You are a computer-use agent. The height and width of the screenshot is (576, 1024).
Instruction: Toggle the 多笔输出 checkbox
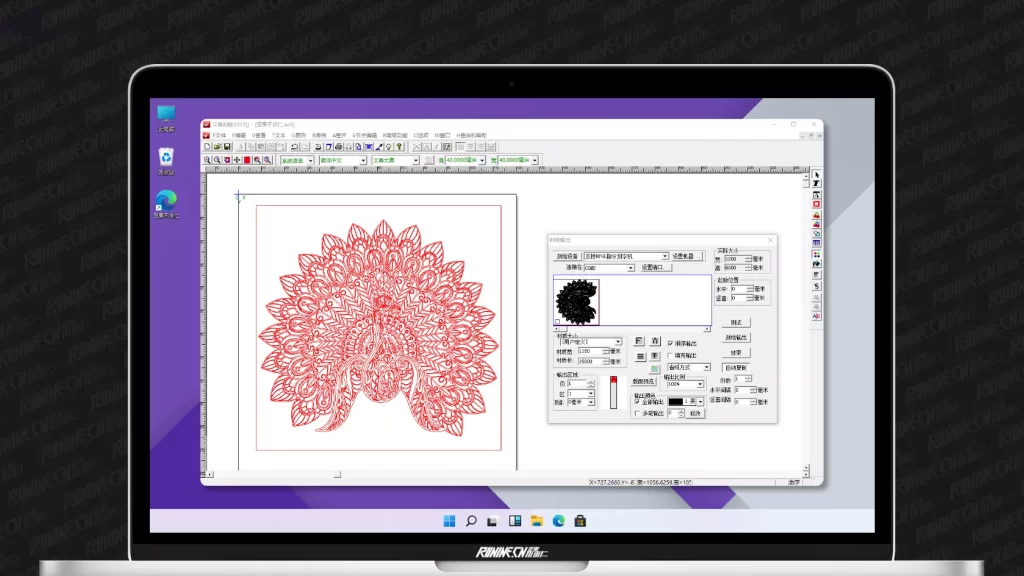click(x=638, y=413)
